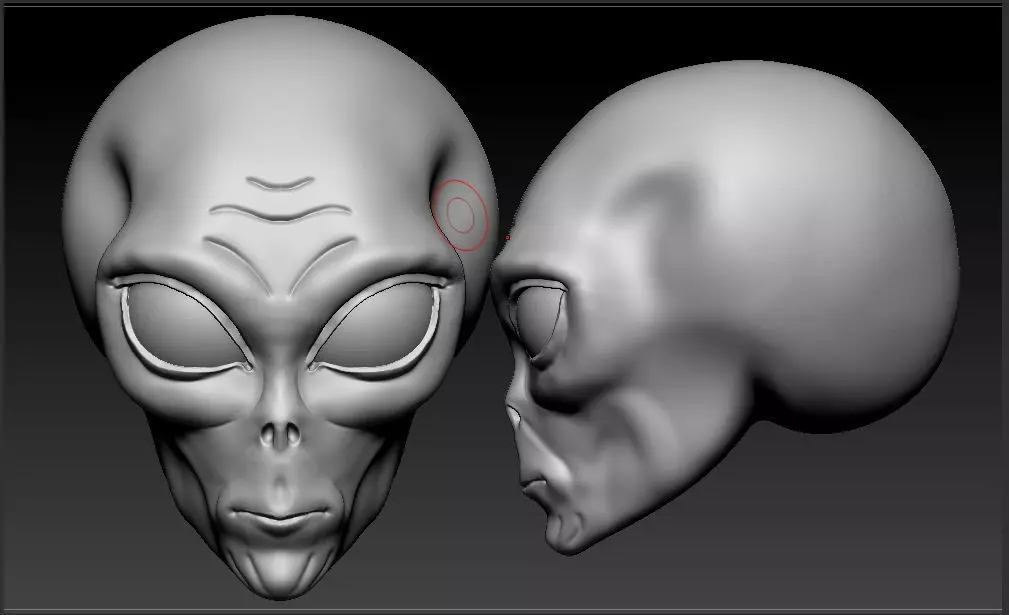The image size is (1009, 615).
Task: Select the front-view alien's mouth
Action: (280, 519)
